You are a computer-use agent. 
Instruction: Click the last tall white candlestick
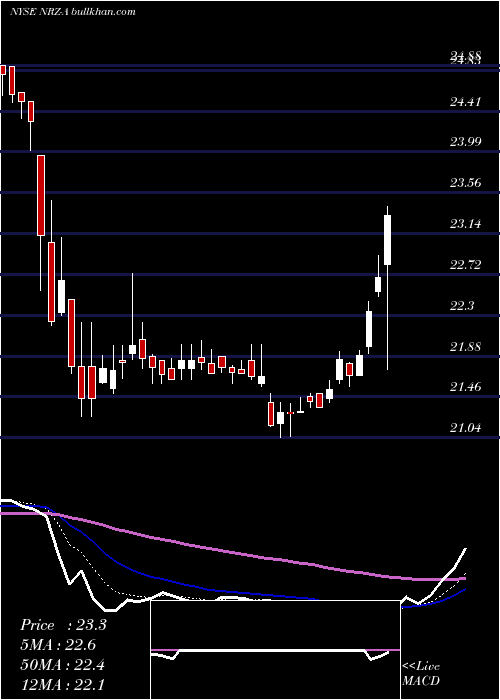tap(388, 240)
